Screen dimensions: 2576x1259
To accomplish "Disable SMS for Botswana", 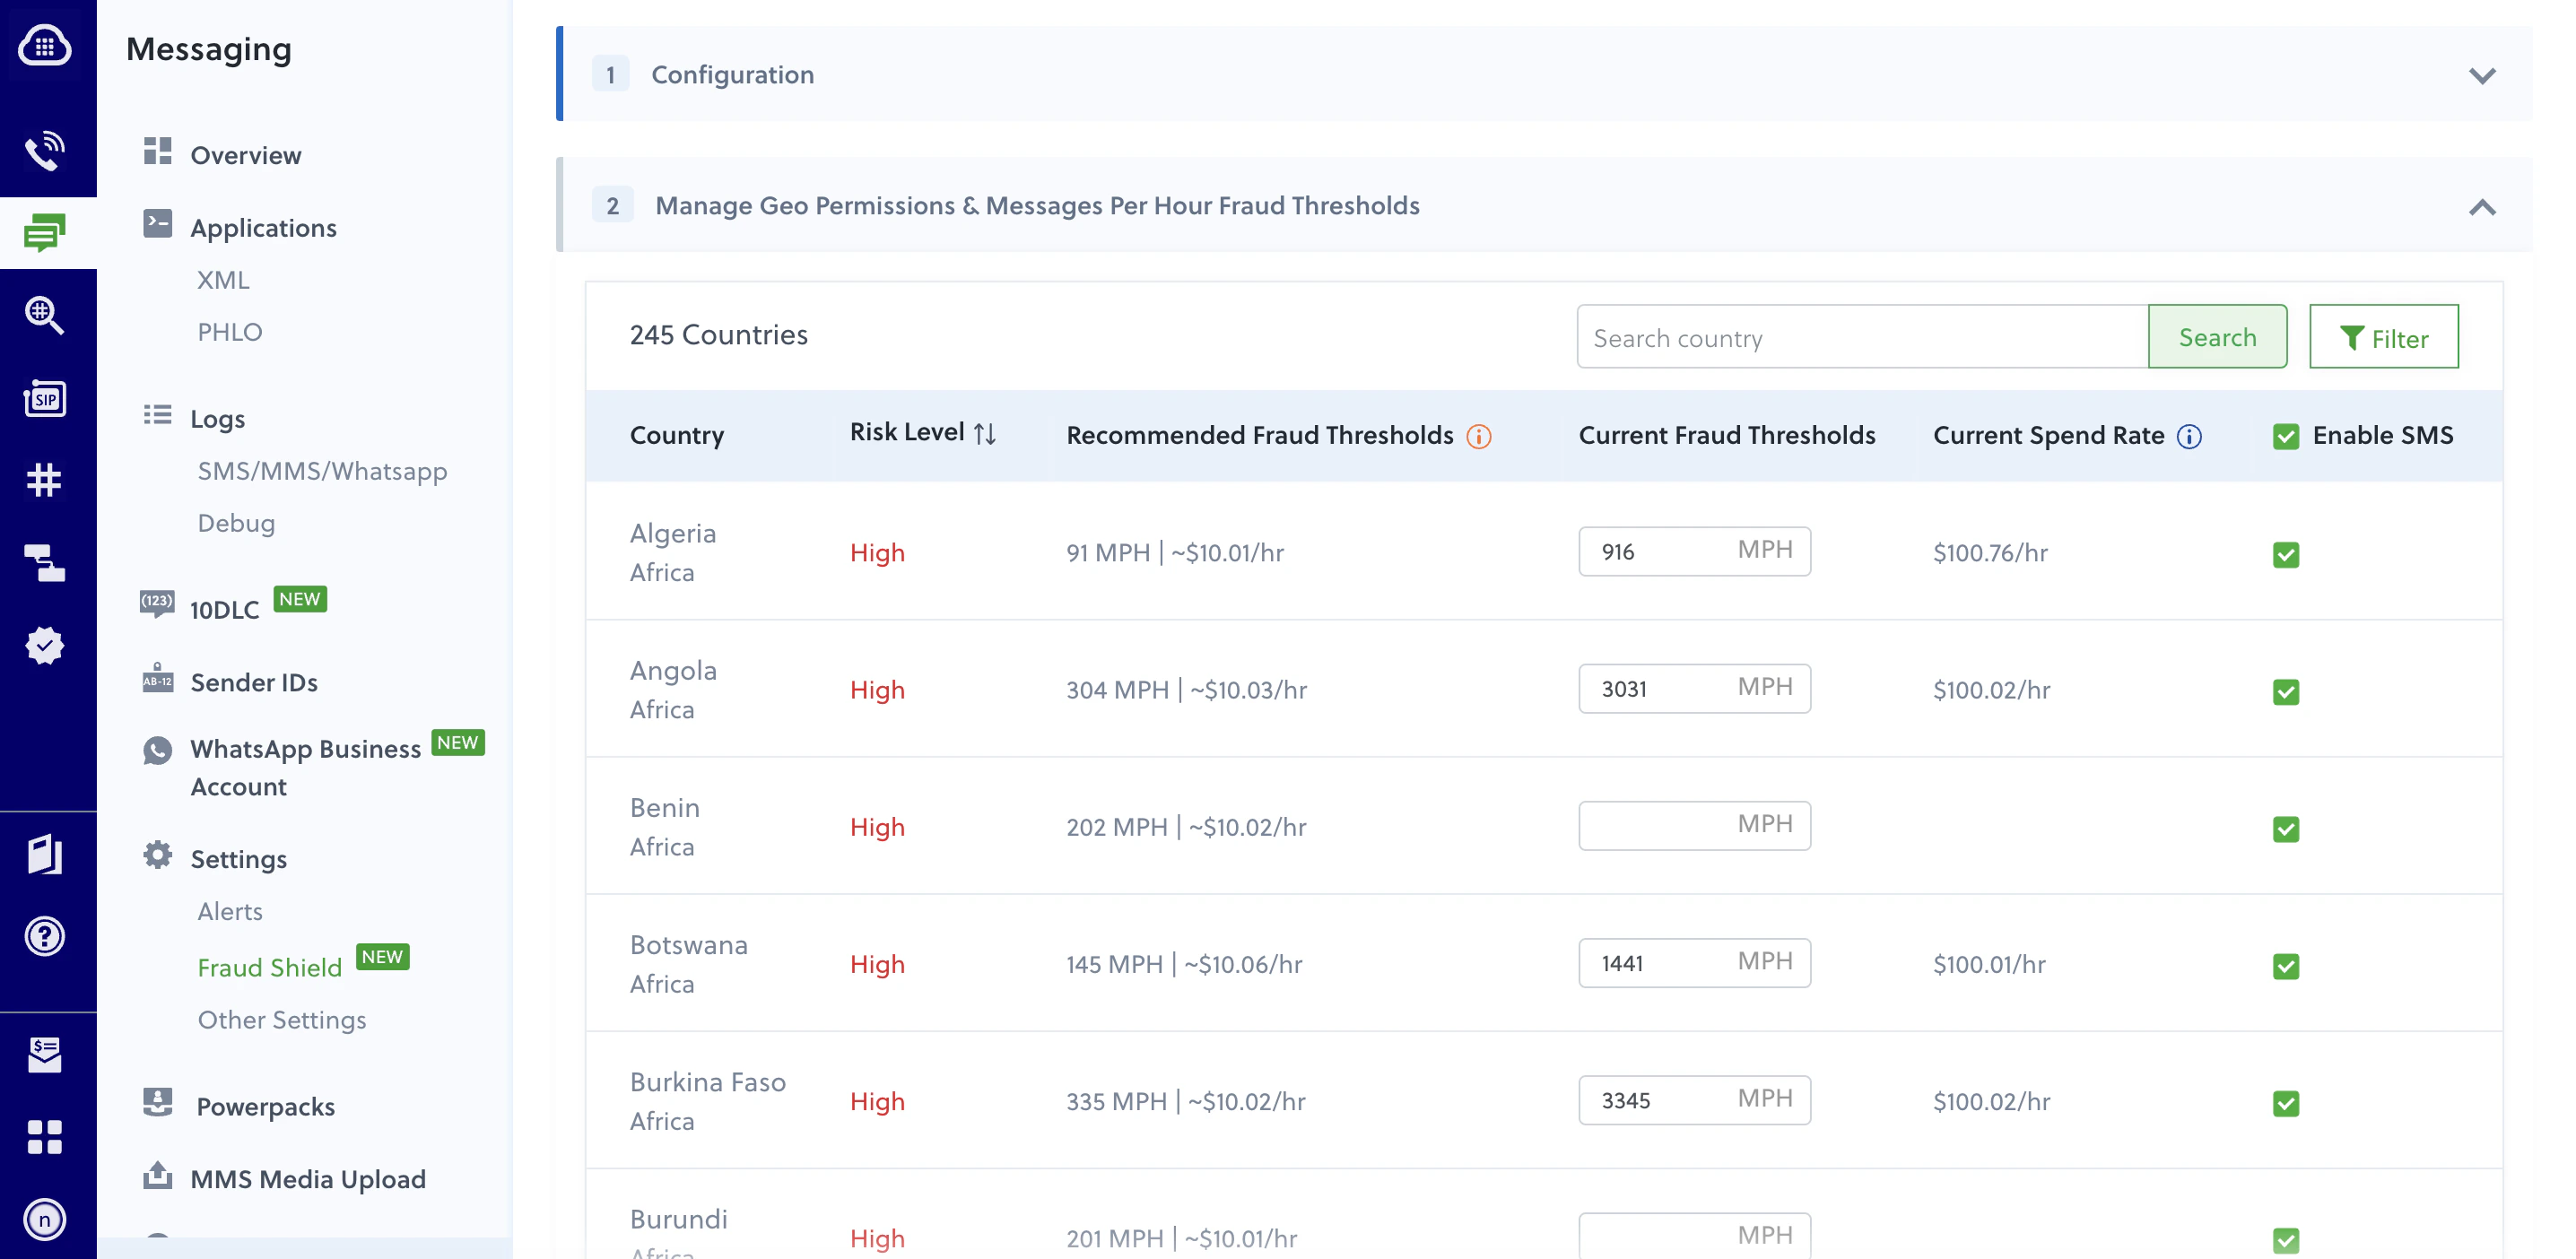I will click(x=2285, y=966).
